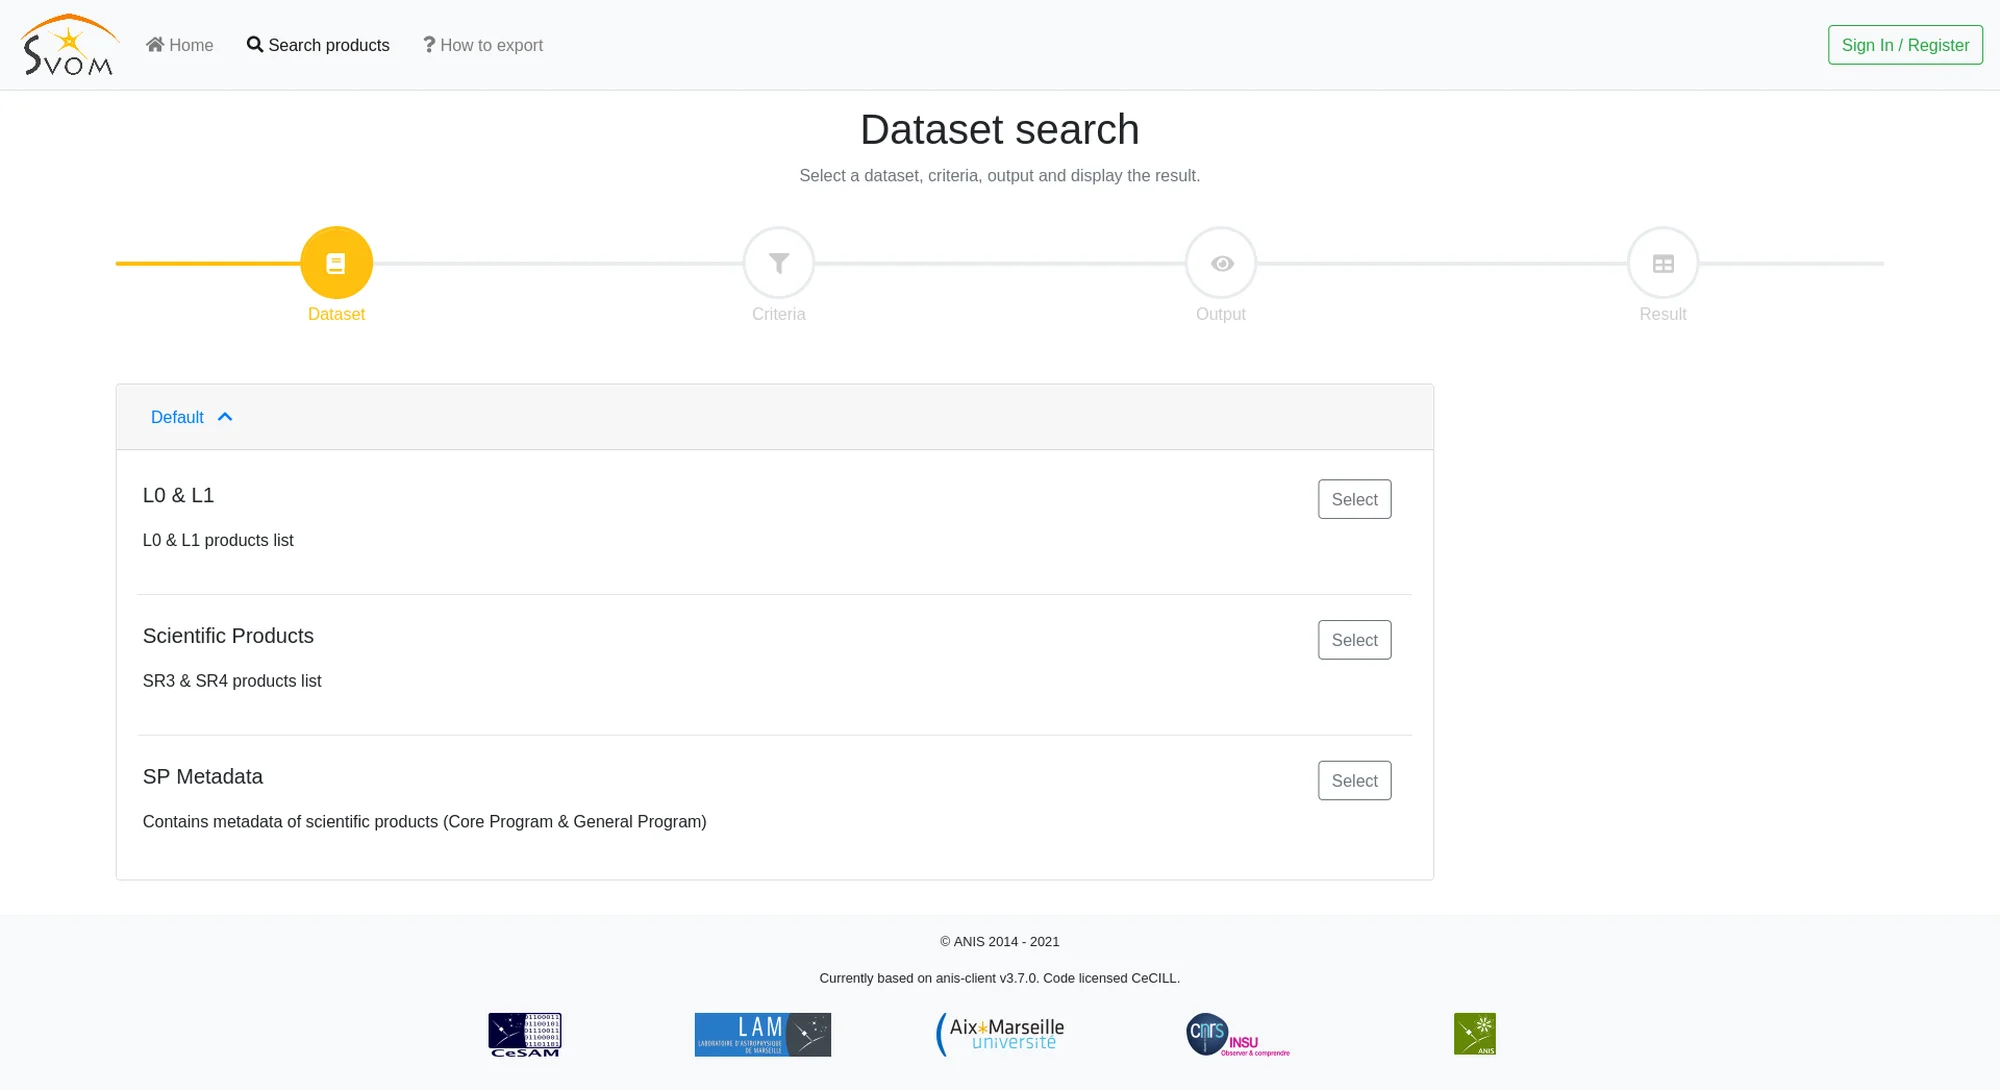The width and height of the screenshot is (2000, 1090).
Task: Click the SP Metadata description text
Action: 425,822
